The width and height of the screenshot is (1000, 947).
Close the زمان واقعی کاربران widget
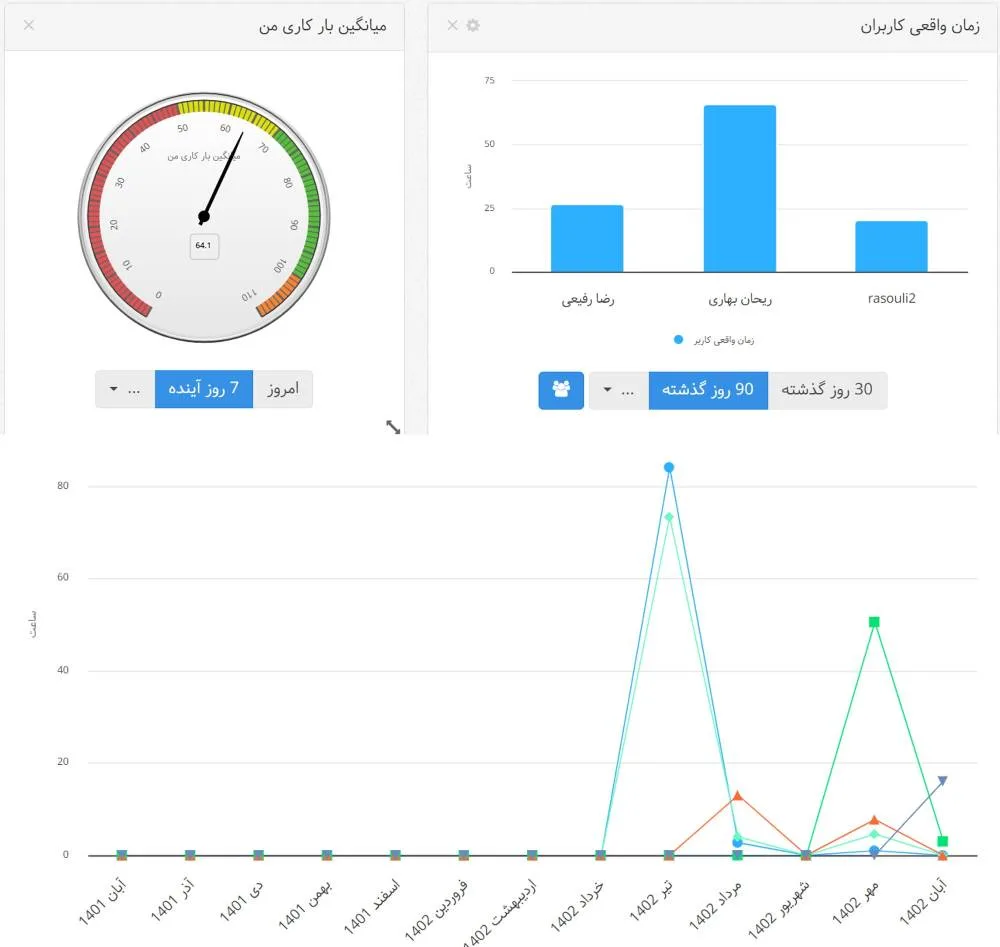point(452,25)
